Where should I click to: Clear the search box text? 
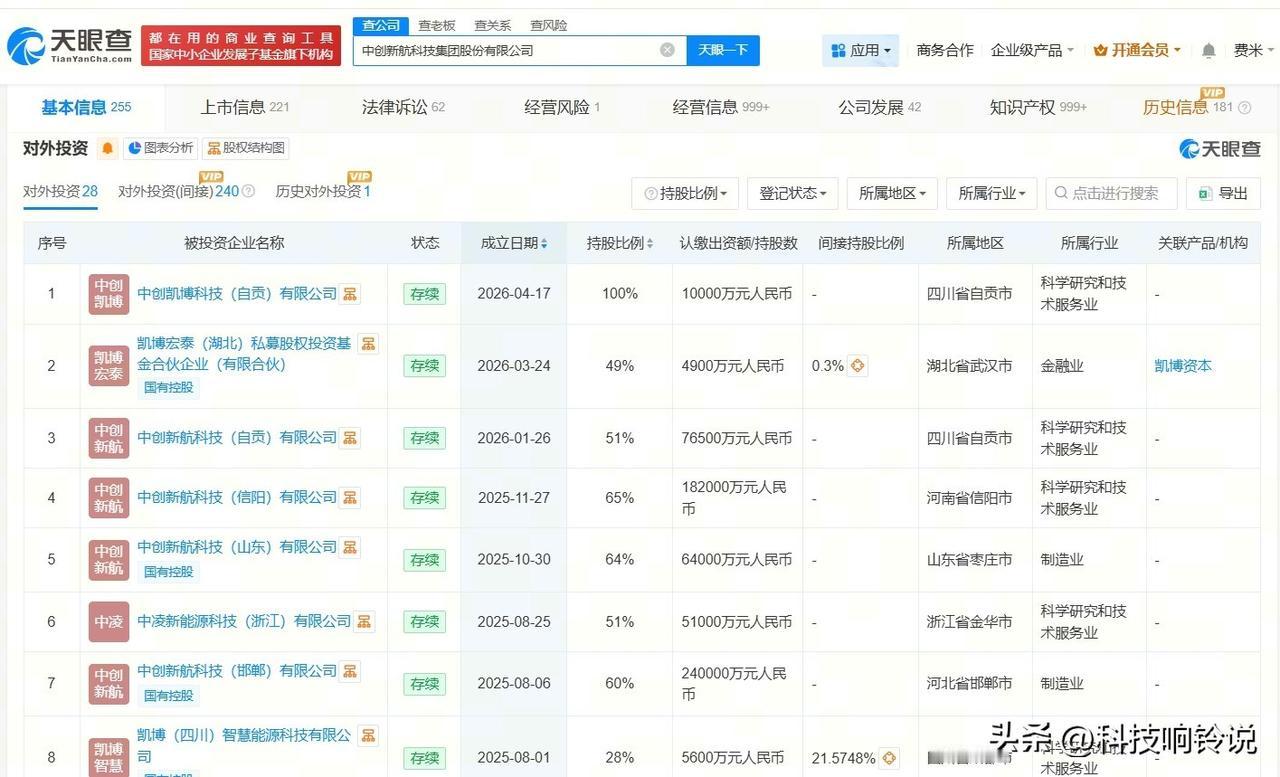[x=667, y=50]
